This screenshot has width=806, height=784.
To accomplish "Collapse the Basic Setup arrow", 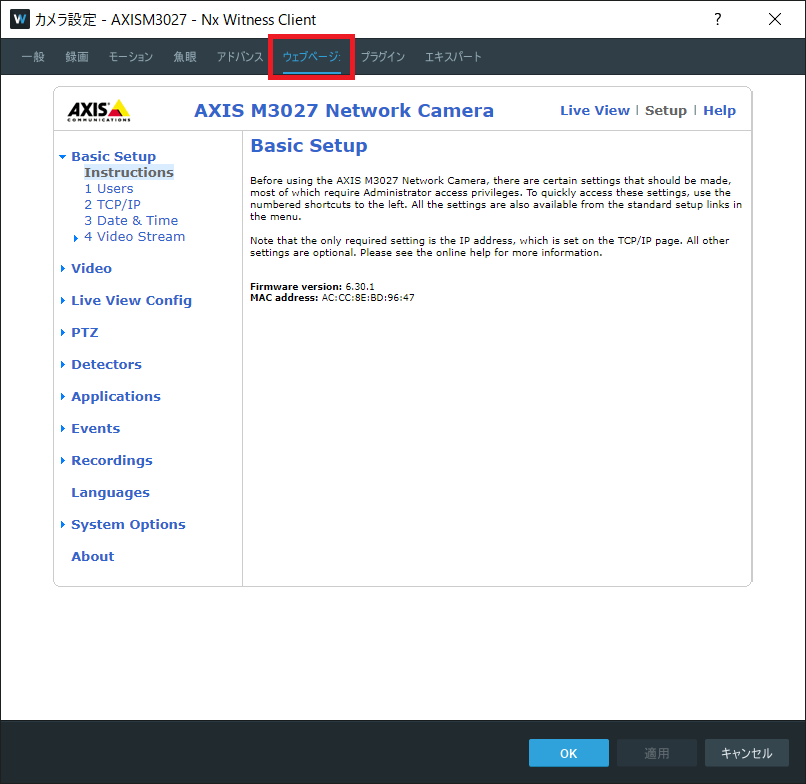I will pyautogui.click(x=63, y=157).
